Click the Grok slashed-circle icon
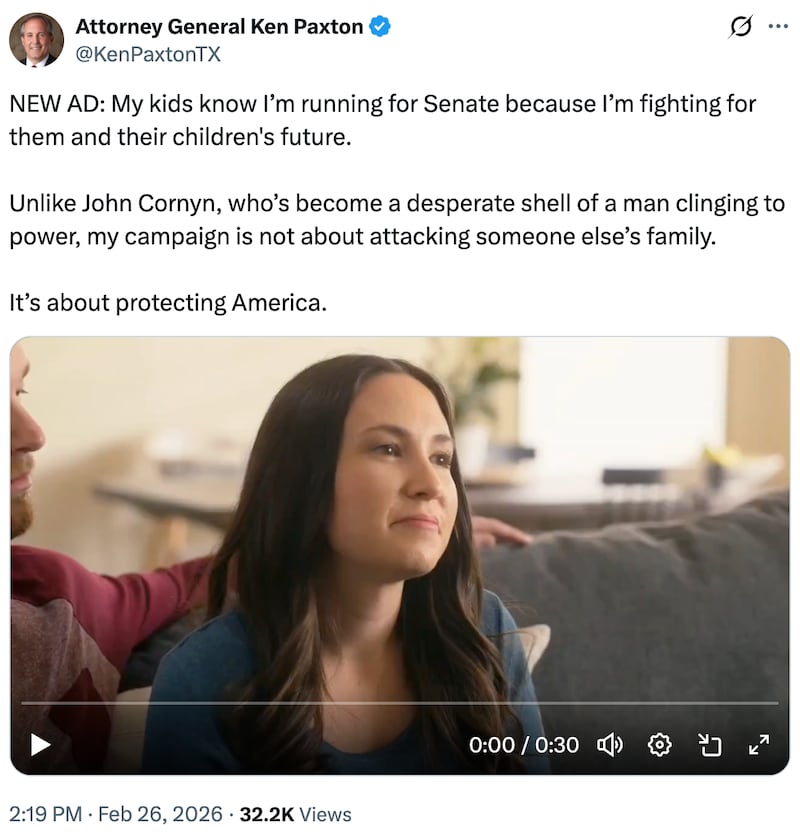This screenshot has height=840, width=800. 740,29
